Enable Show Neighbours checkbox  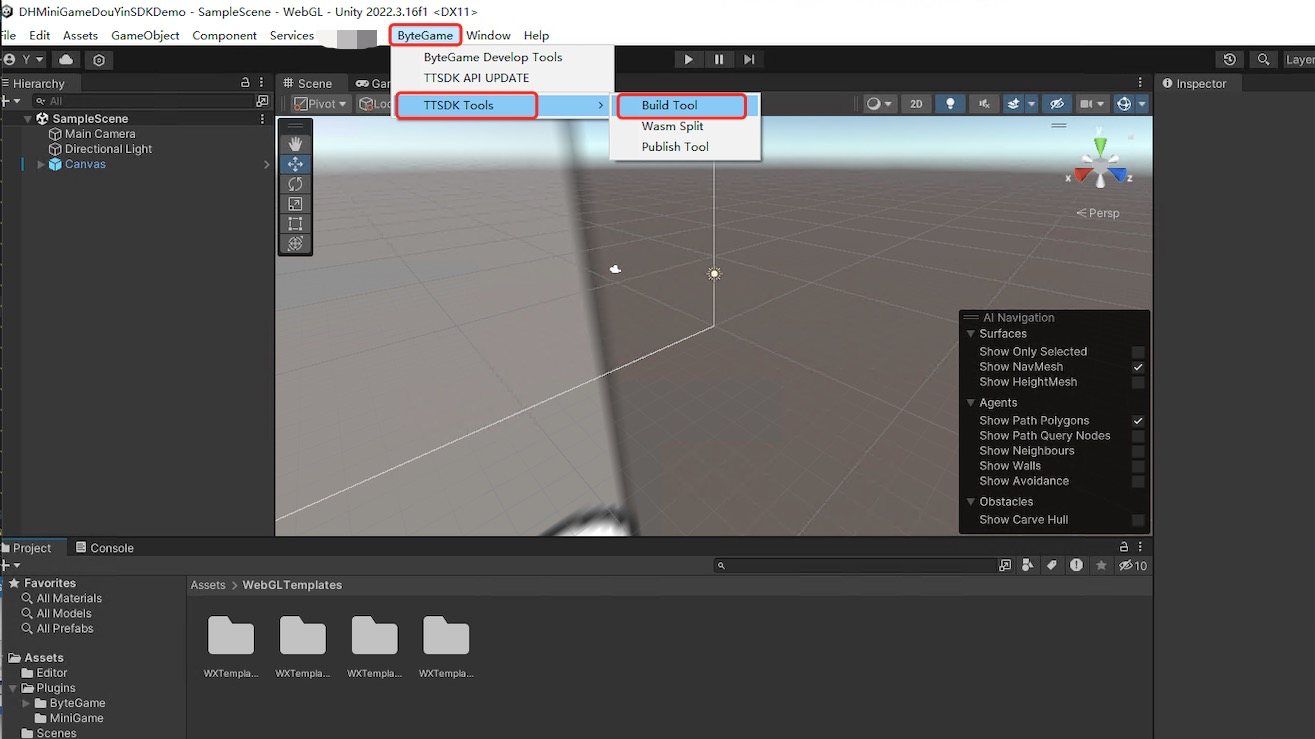click(1138, 451)
